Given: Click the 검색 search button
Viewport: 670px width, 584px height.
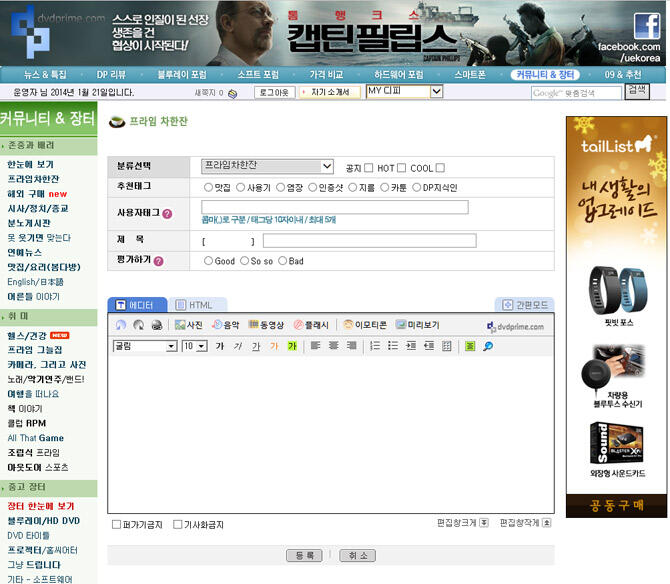Looking at the screenshot, I should pyautogui.click(x=637, y=91).
